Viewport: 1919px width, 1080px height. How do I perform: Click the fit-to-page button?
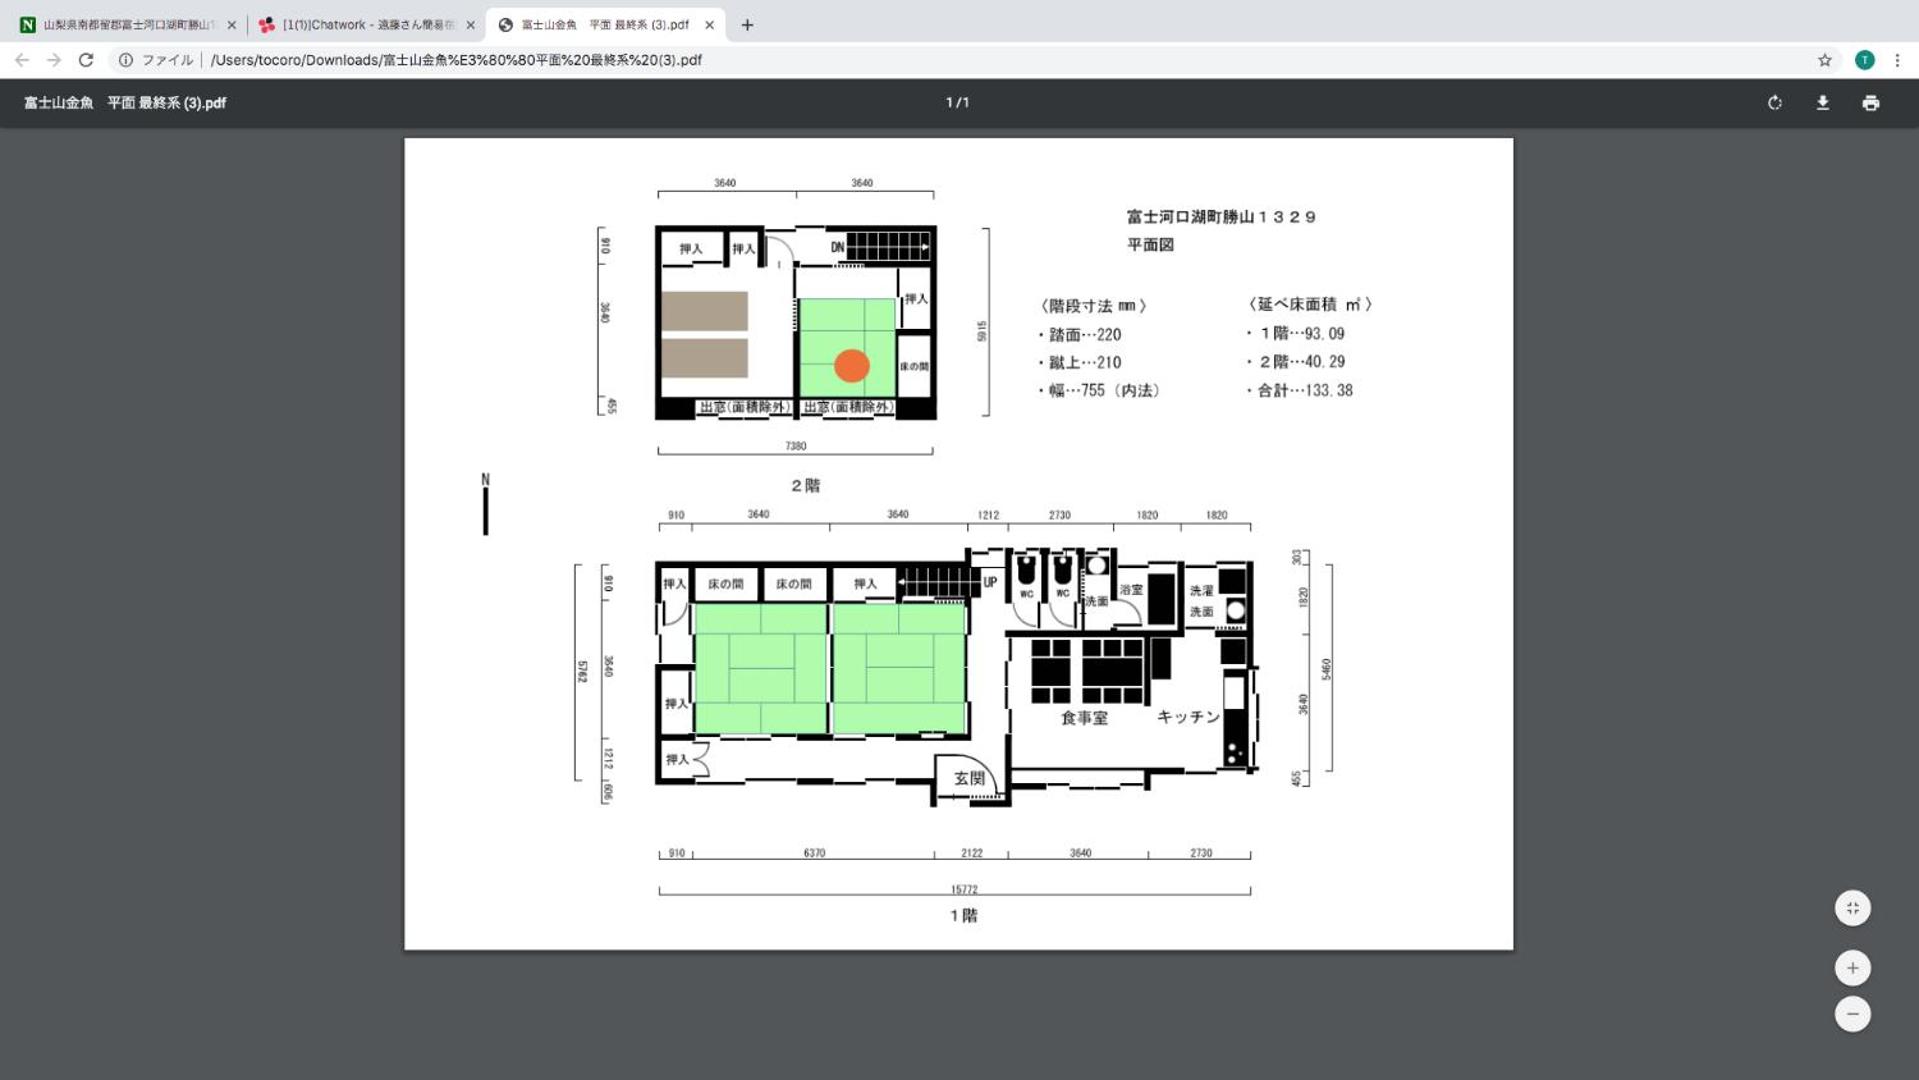pos(1852,908)
